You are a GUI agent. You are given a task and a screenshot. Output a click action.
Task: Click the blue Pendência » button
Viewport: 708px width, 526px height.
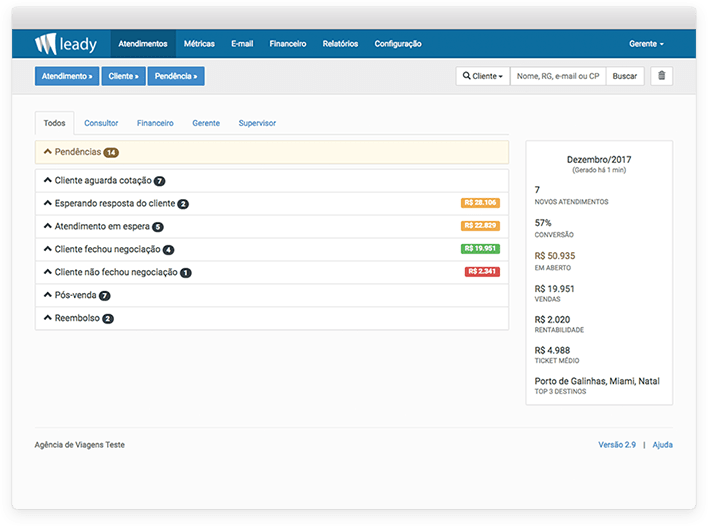(176, 76)
